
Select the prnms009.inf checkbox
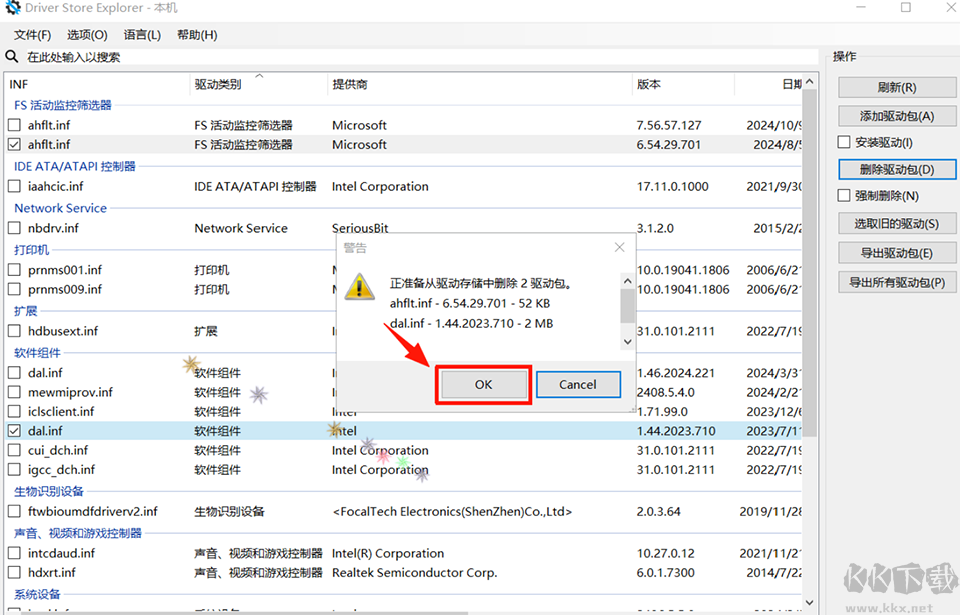pos(14,289)
